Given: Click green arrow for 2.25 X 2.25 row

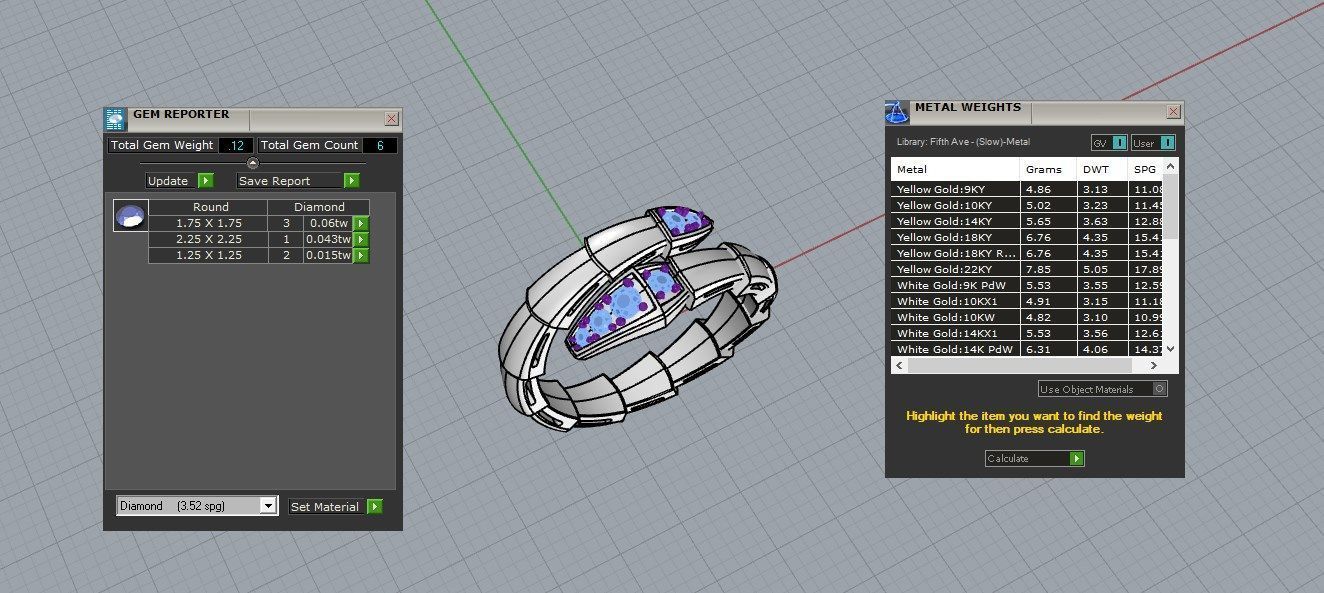Looking at the screenshot, I should point(361,240).
